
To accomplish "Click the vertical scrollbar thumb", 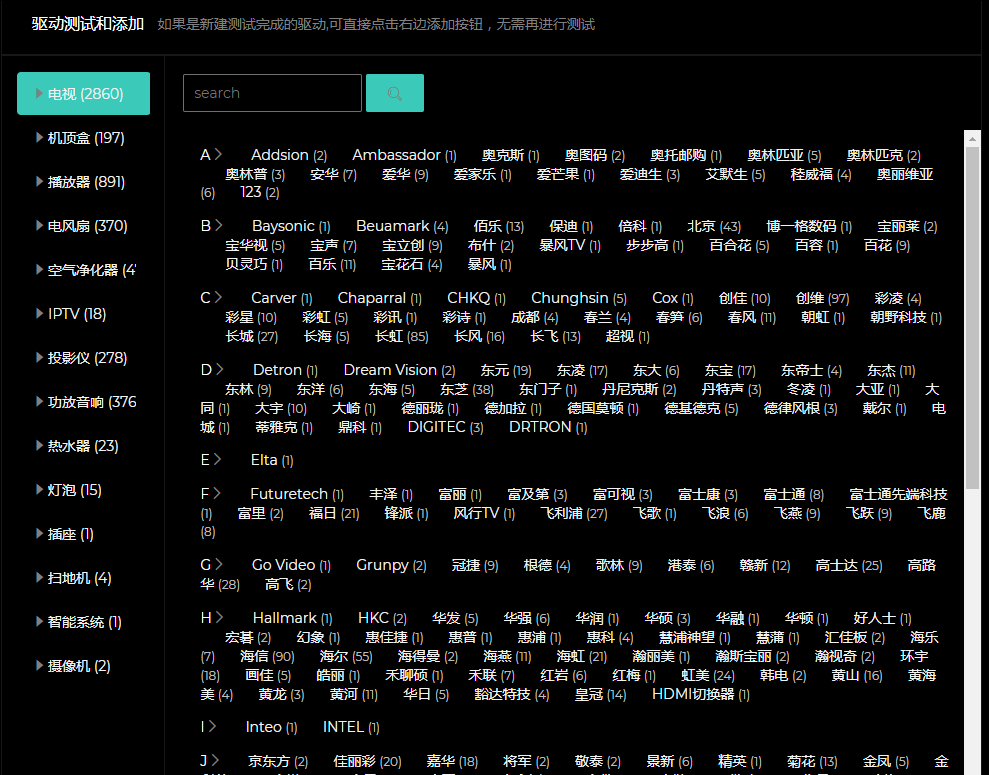I will tap(972, 318).
